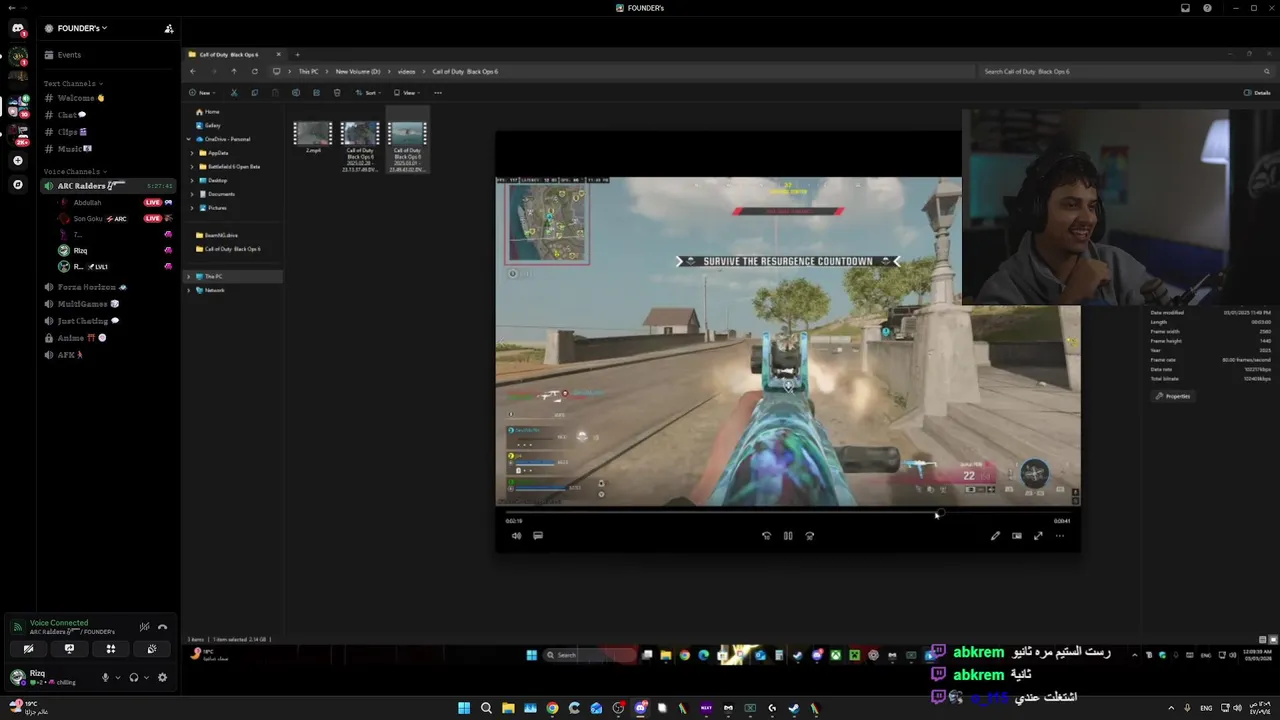
Task: Click the video progress seek bar
Action: click(788, 513)
